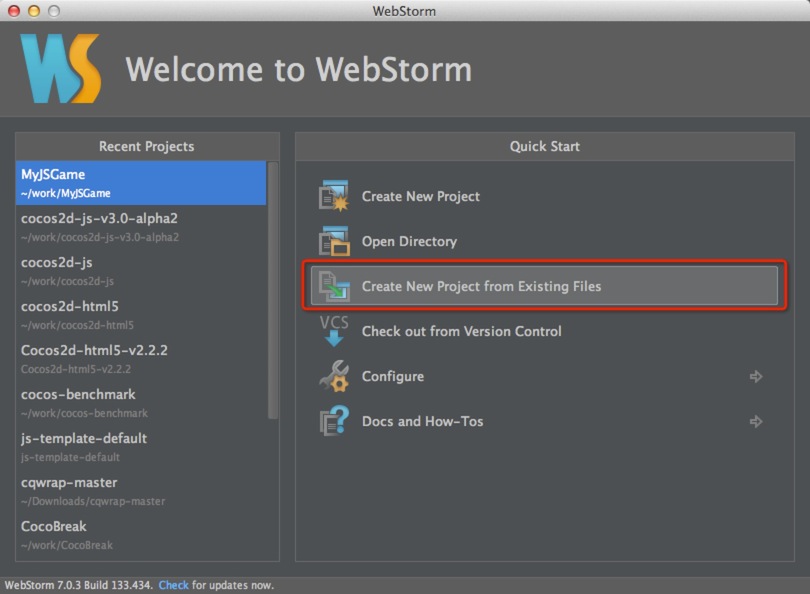Select Check out from Version Control
The height and width of the screenshot is (594, 810).
coord(461,331)
